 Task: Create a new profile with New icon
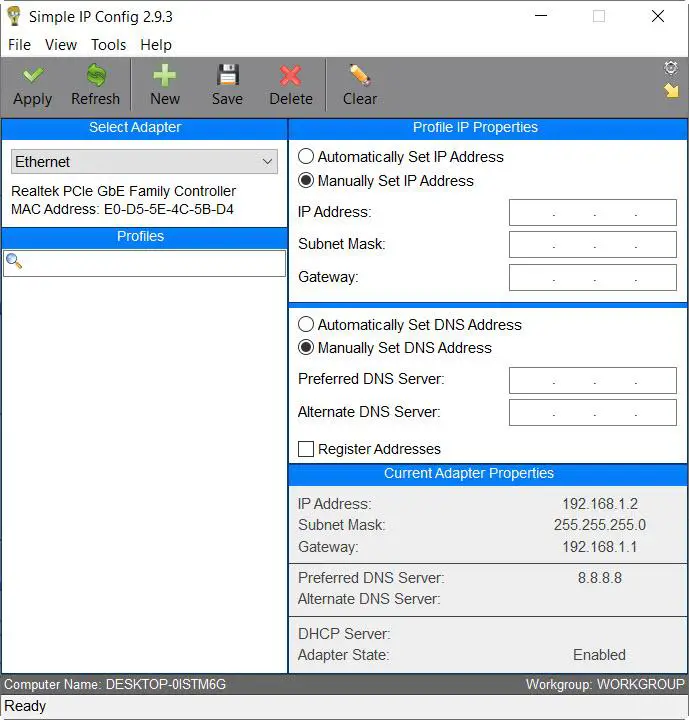coord(164,75)
